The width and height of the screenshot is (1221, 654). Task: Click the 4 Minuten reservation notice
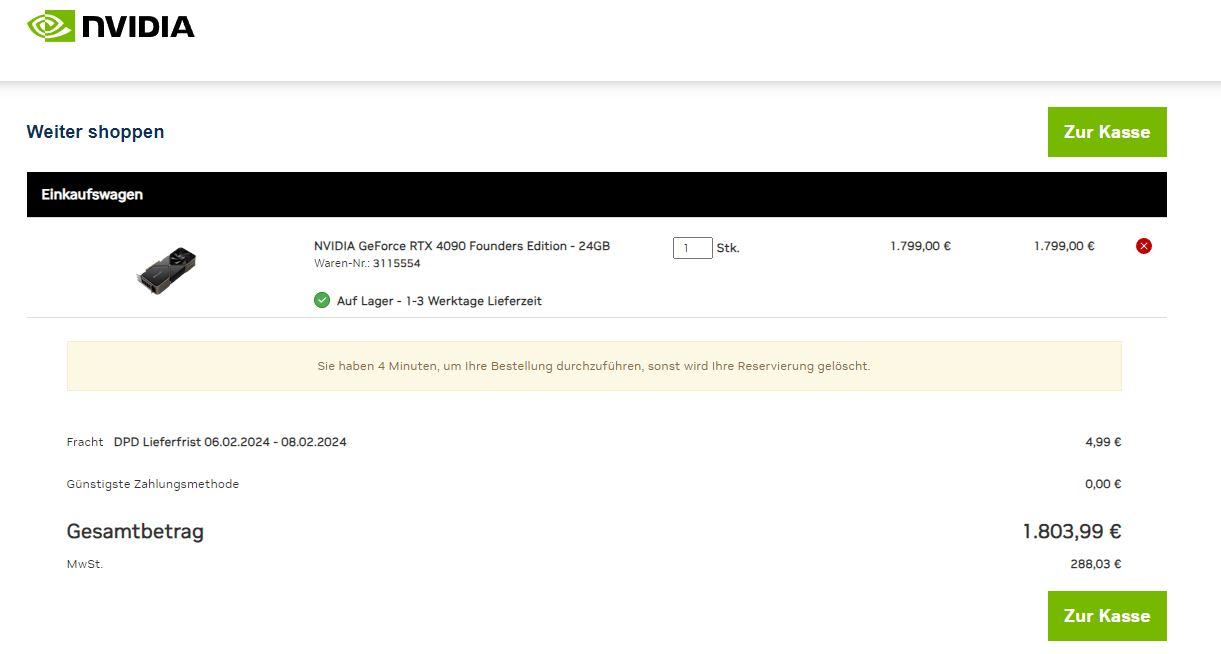coord(594,366)
